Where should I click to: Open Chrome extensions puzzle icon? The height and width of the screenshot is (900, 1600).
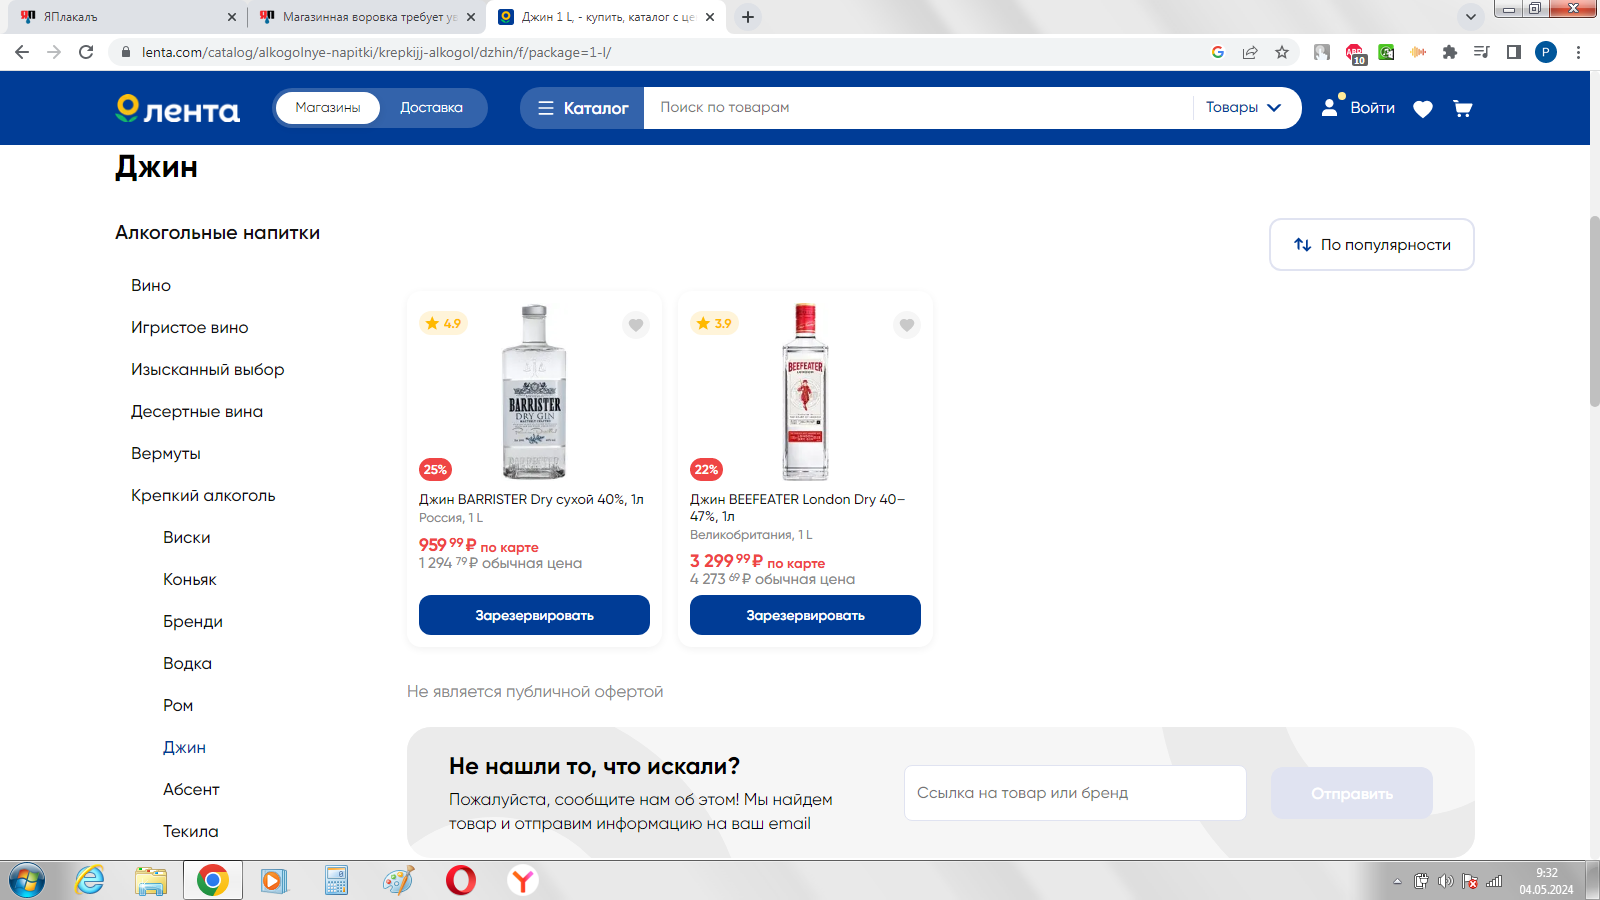point(1450,52)
